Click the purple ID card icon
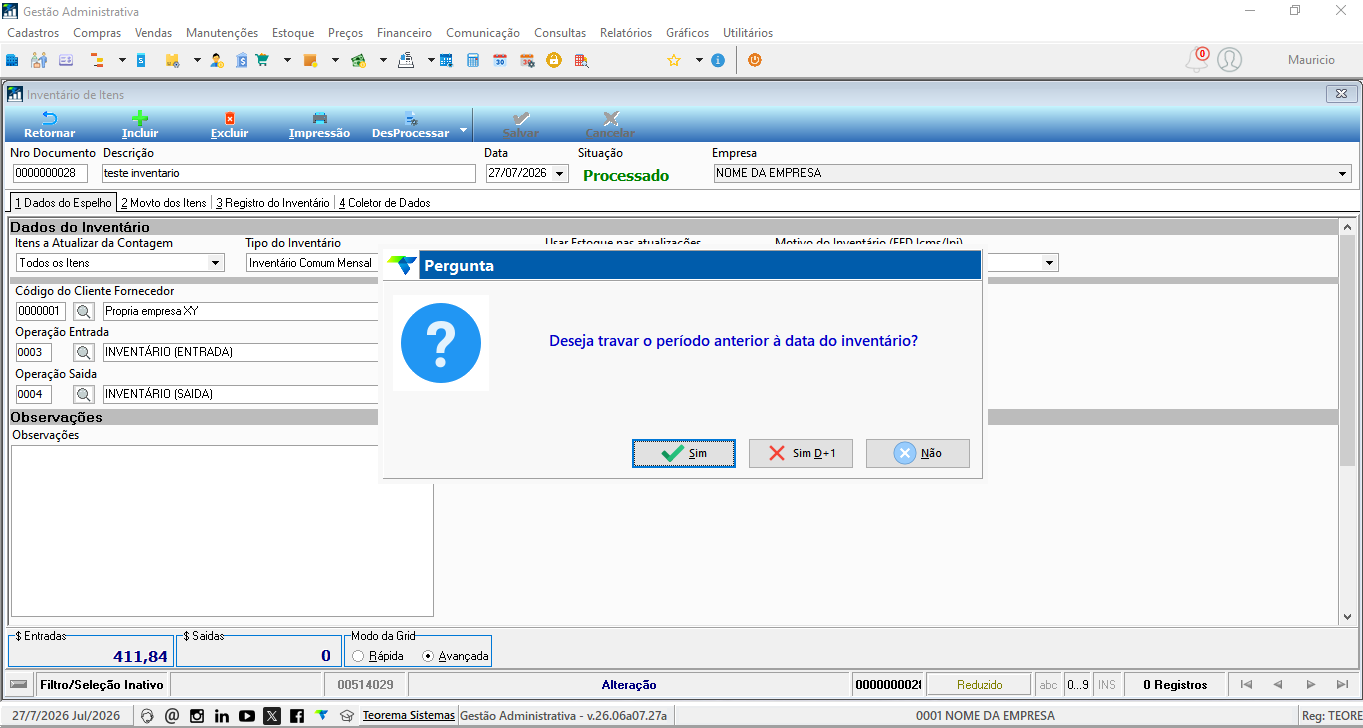Image resolution: width=1363 pixels, height=728 pixels. [66, 60]
